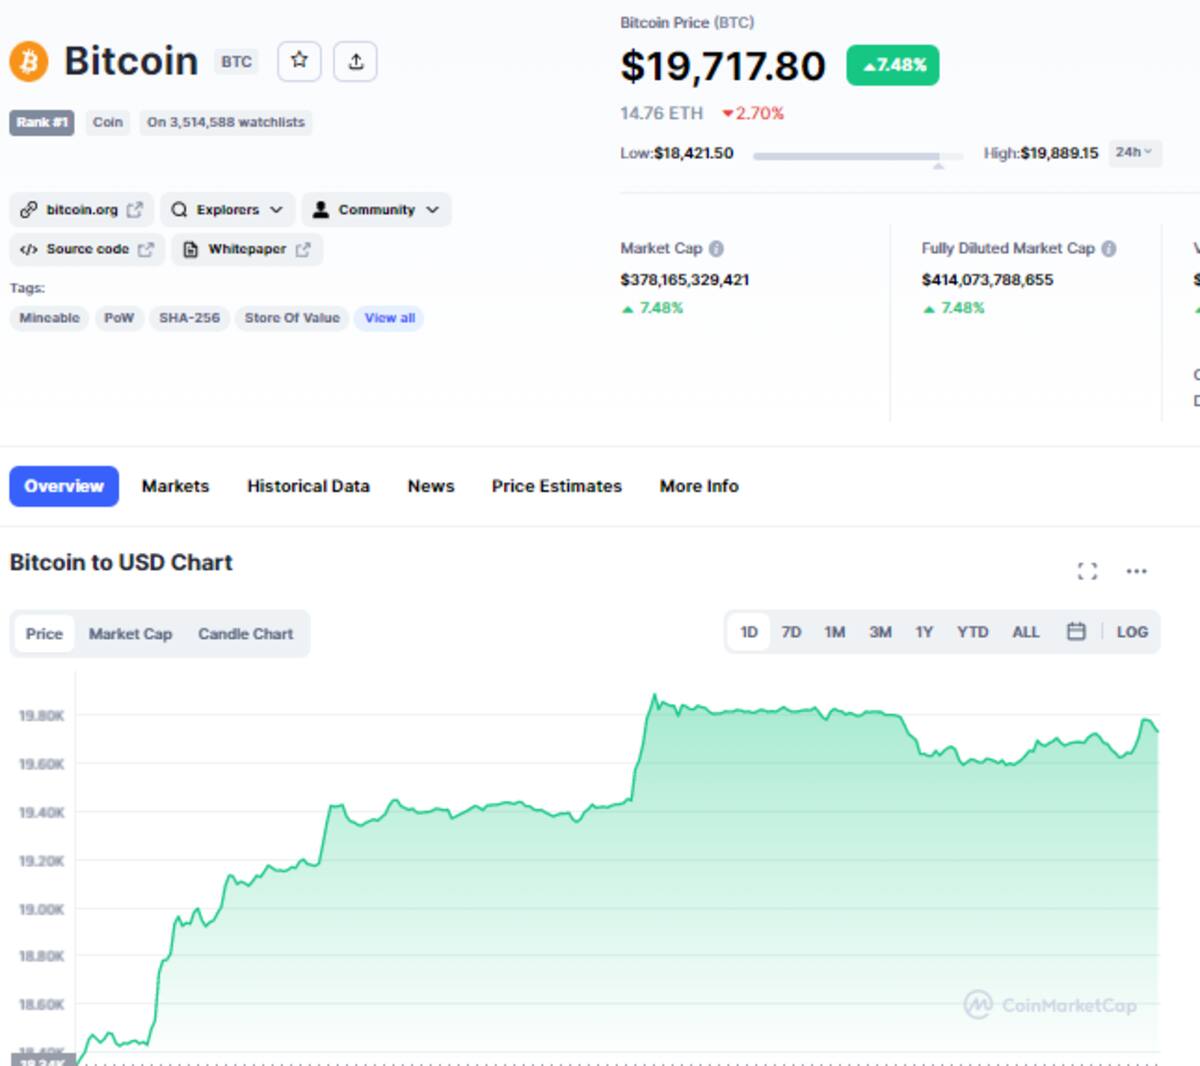1200x1066 pixels.
Task: Click external-link icon next to Source code
Action: point(146,249)
